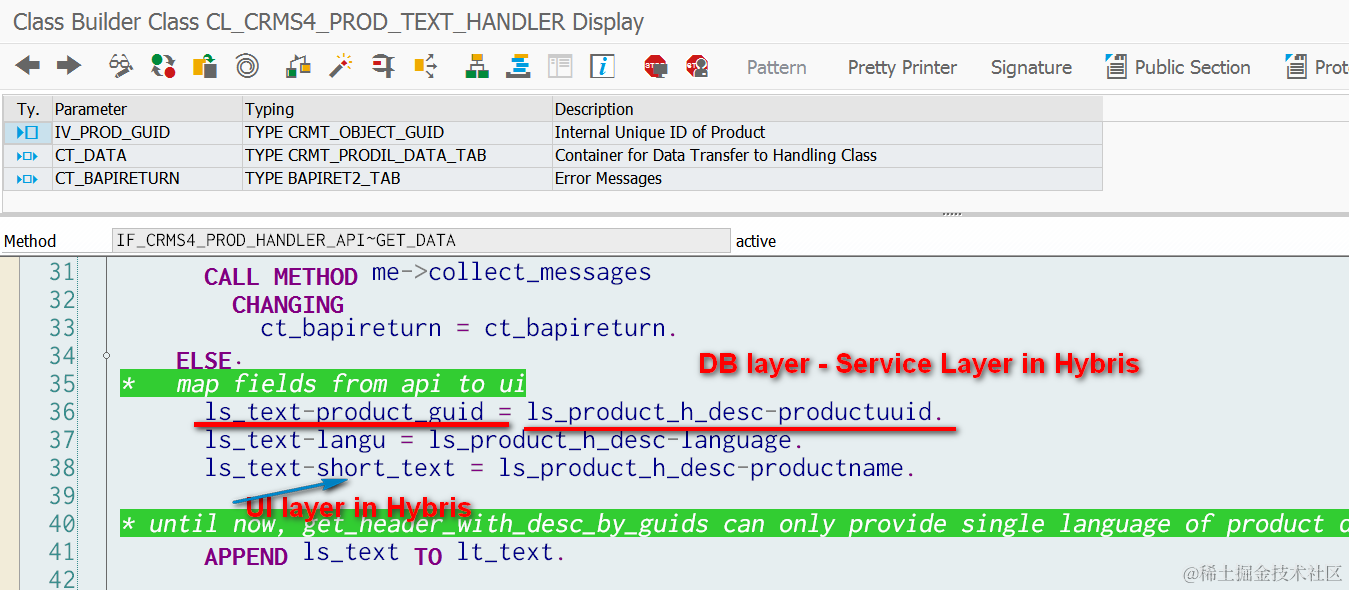The height and width of the screenshot is (590, 1349).
Task: Select the CT_BAPIRETURN parameter cell
Action: (148, 178)
